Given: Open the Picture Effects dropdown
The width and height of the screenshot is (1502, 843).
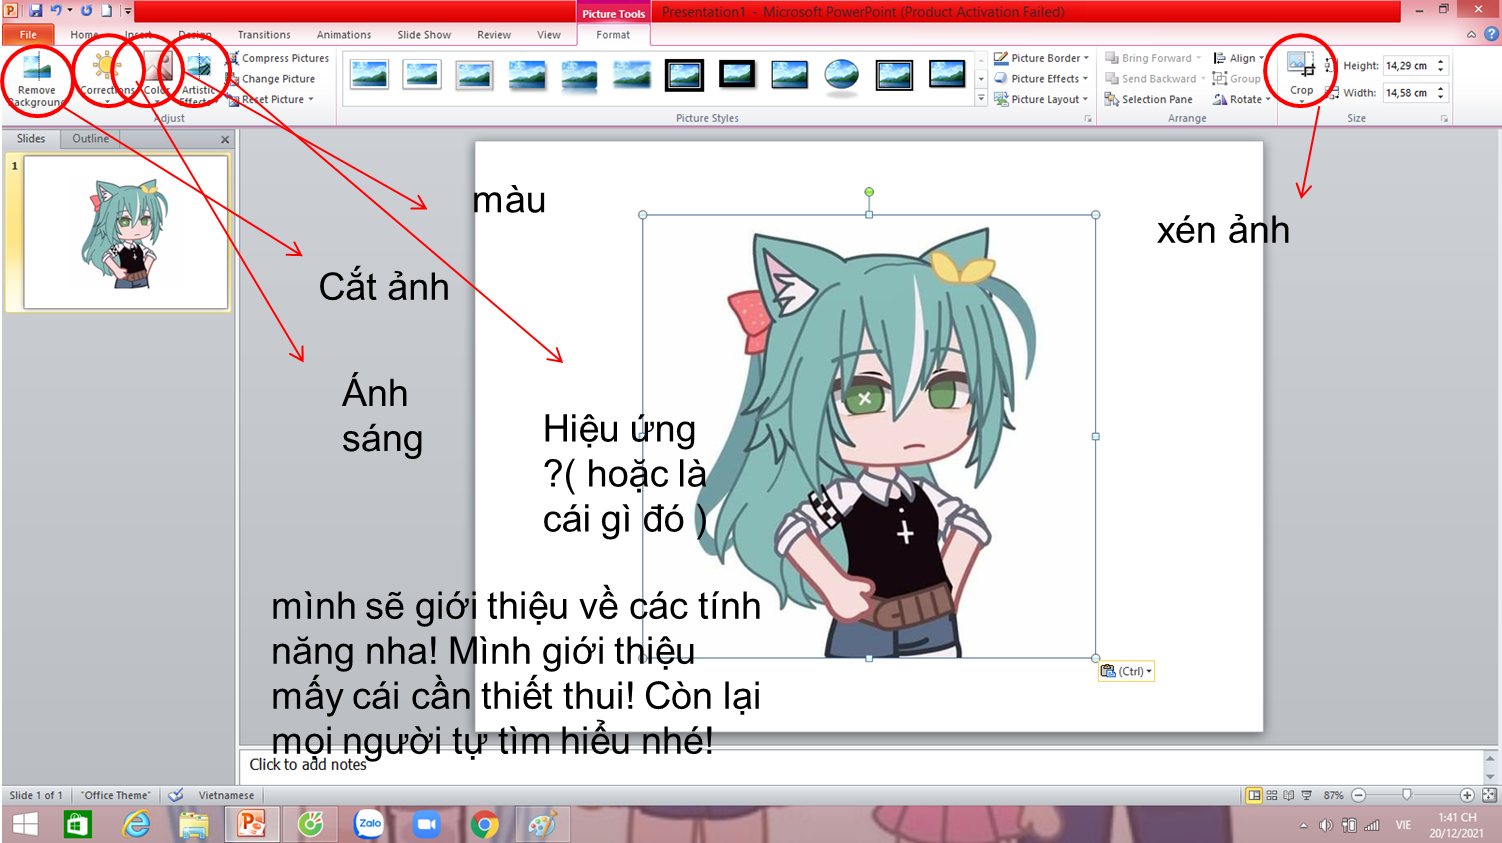Looking at the screenshot, I should 1042,79.
